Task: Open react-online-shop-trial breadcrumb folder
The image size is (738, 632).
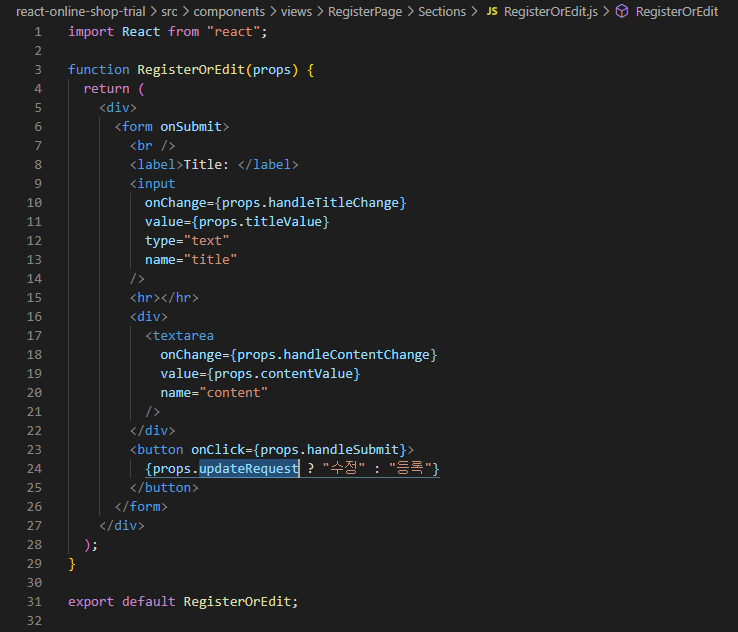Action: pyautogui.click(x=80, y=11)
